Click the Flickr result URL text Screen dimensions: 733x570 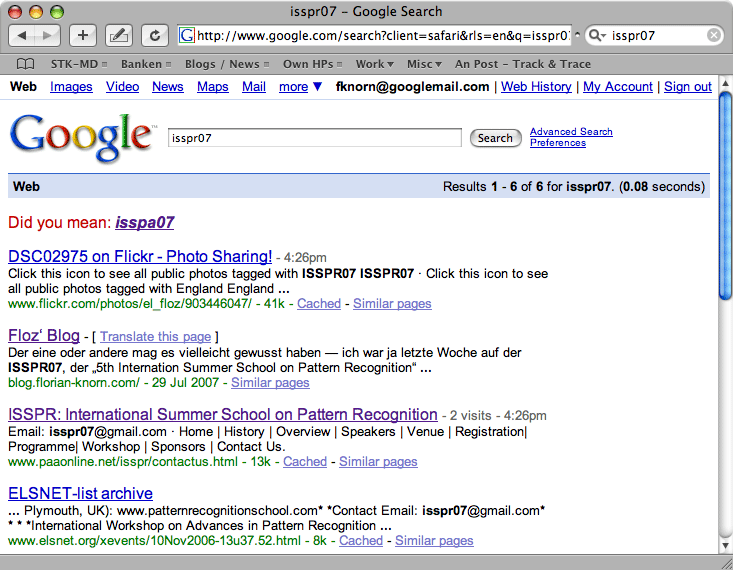click(129, 303)
